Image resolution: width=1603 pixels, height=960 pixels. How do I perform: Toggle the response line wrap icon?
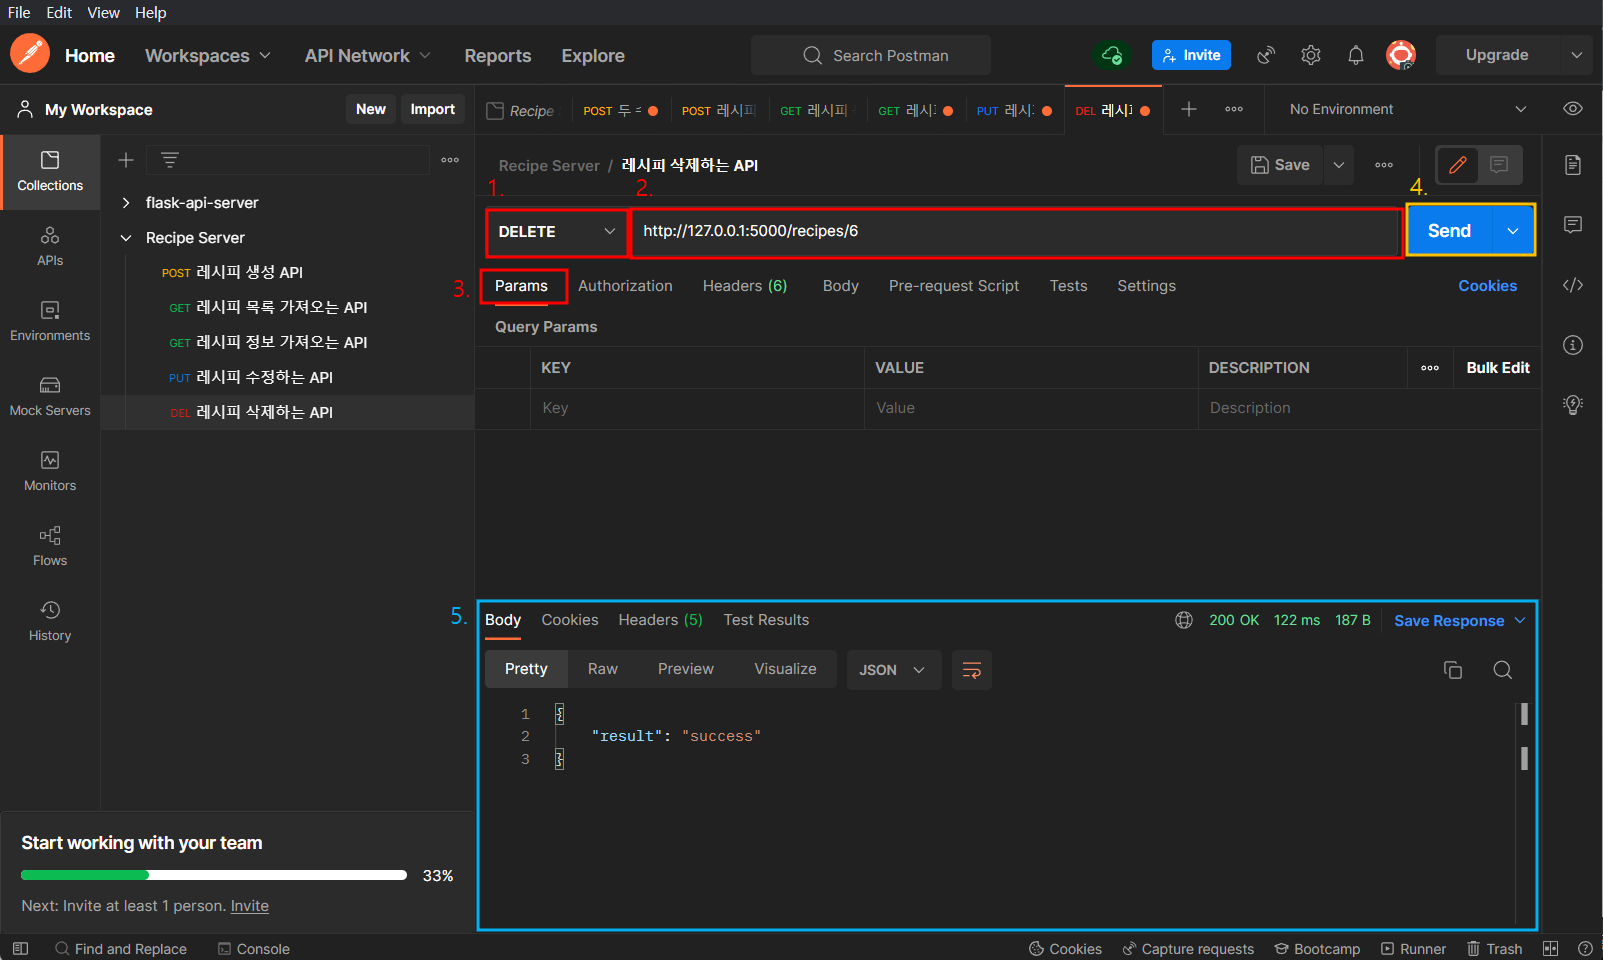(x=971, y=670)
